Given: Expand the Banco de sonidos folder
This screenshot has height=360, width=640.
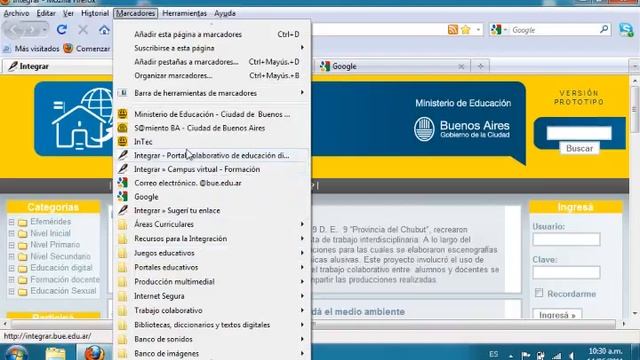Looking at the screenshot, I should pos(212,339).
